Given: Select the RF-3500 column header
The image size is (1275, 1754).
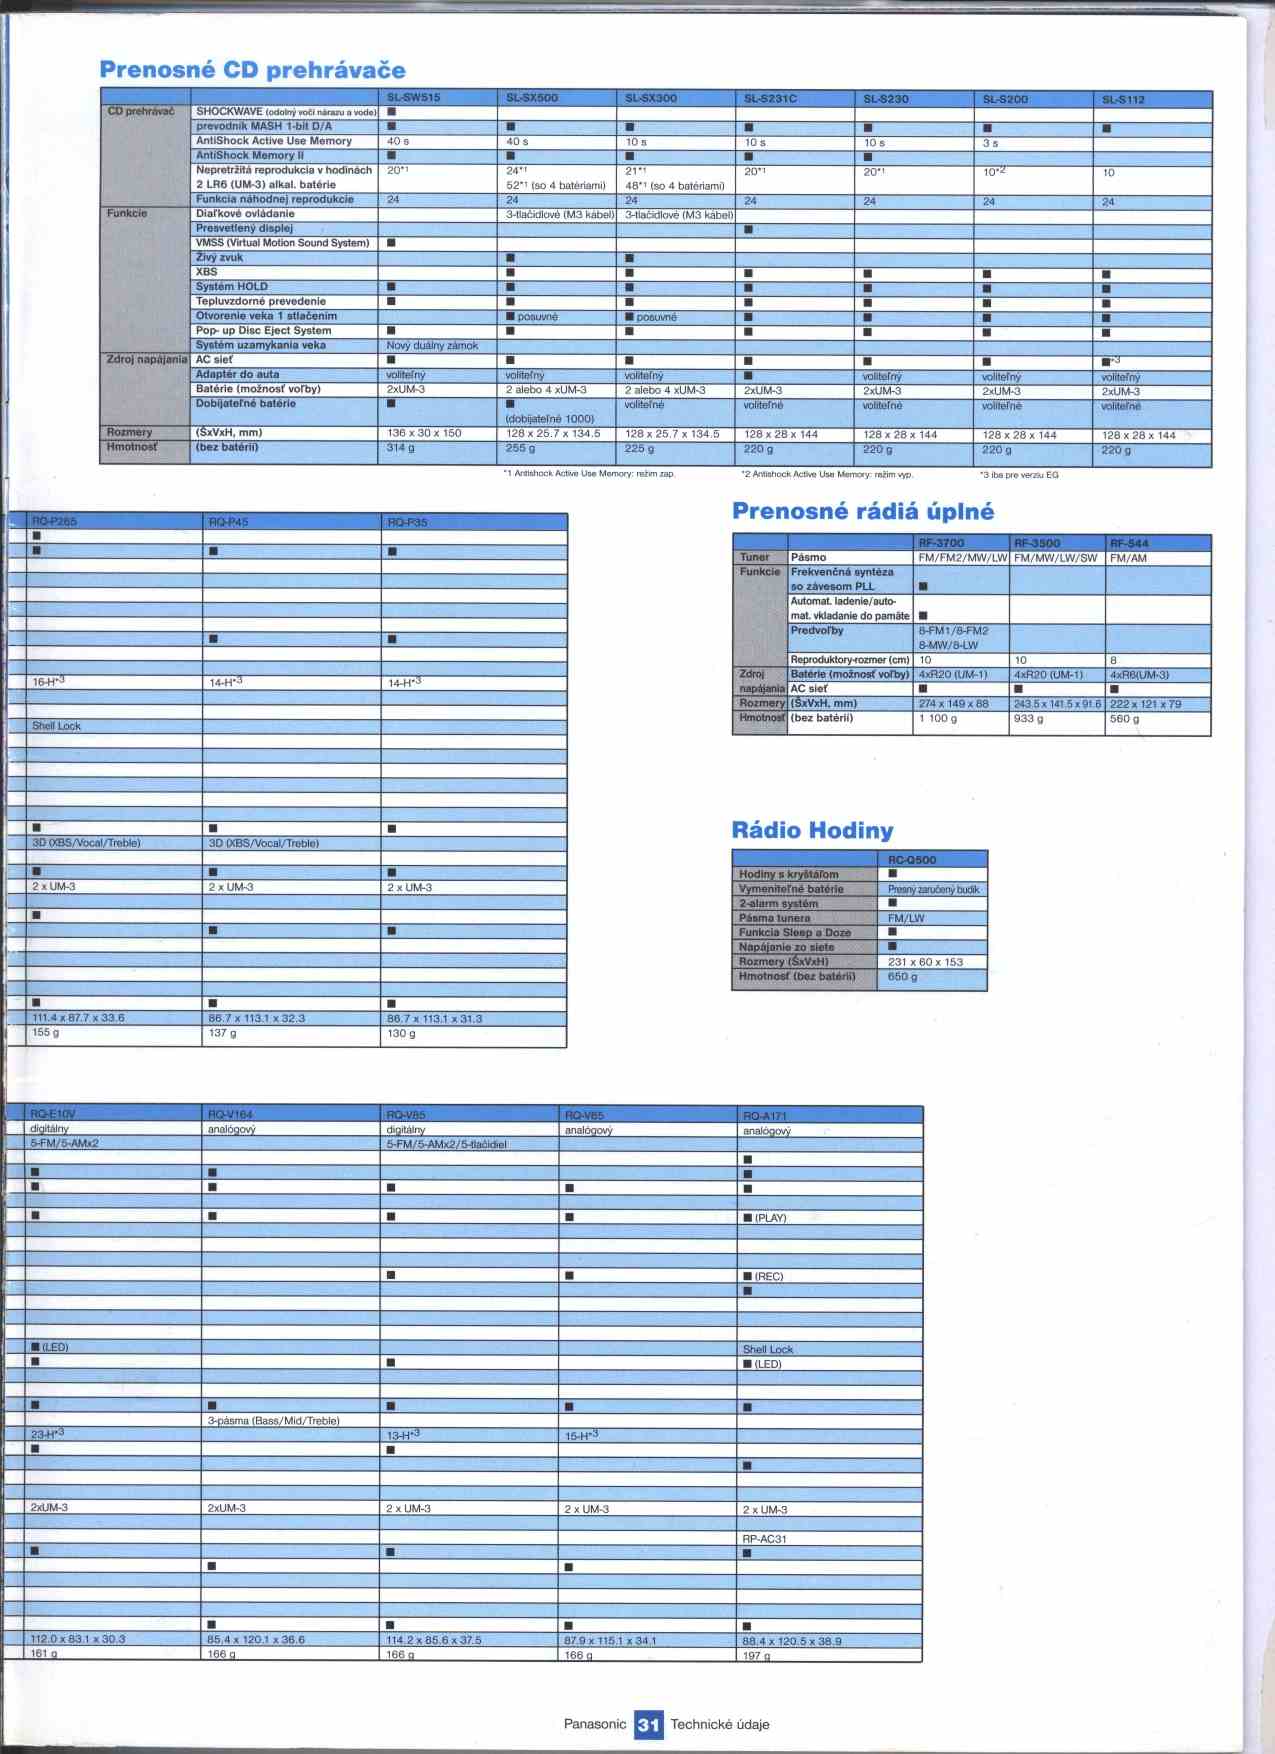Looking at the screenshot, I should (1037, 543).
